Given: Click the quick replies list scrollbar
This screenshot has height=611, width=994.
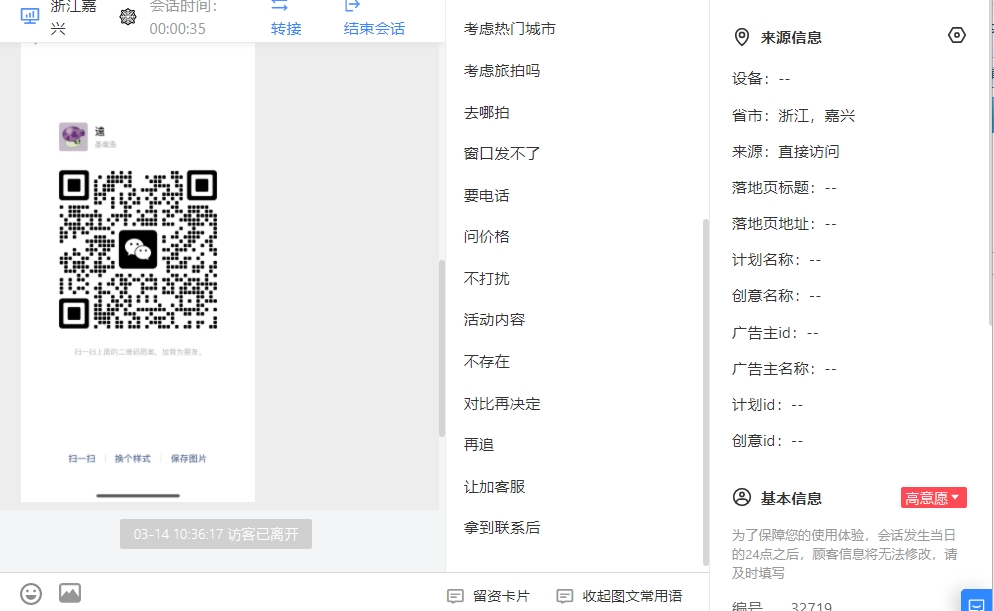Looking at the screenshot, I should point(706,392).
